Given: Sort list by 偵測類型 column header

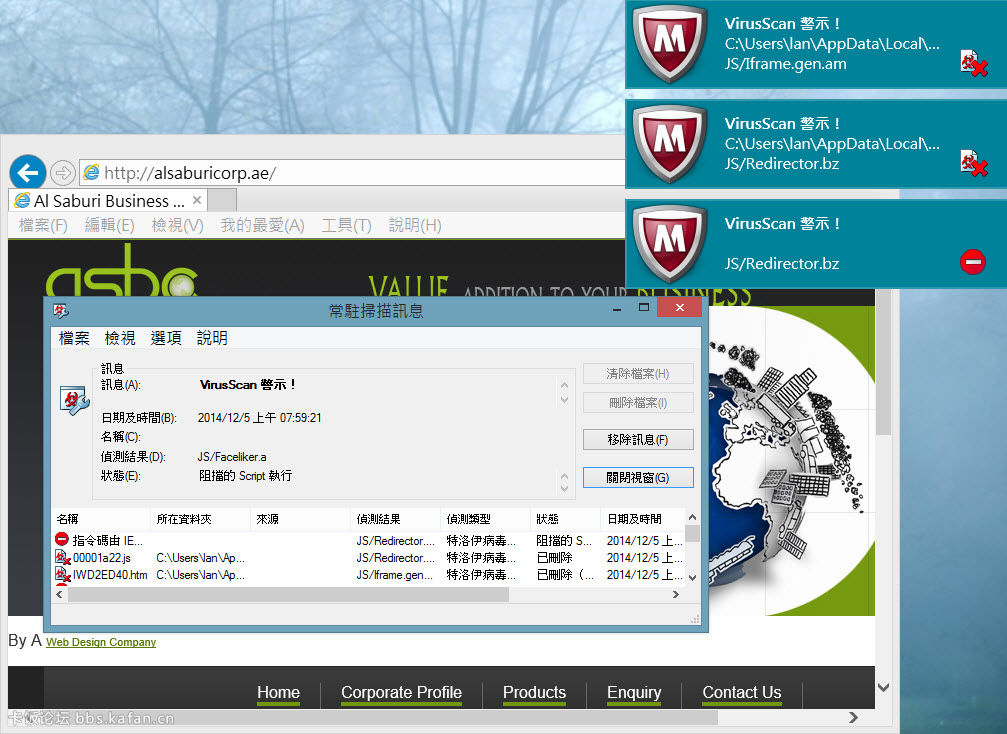Looking at the screenshot, I should (x=486, y=519).
